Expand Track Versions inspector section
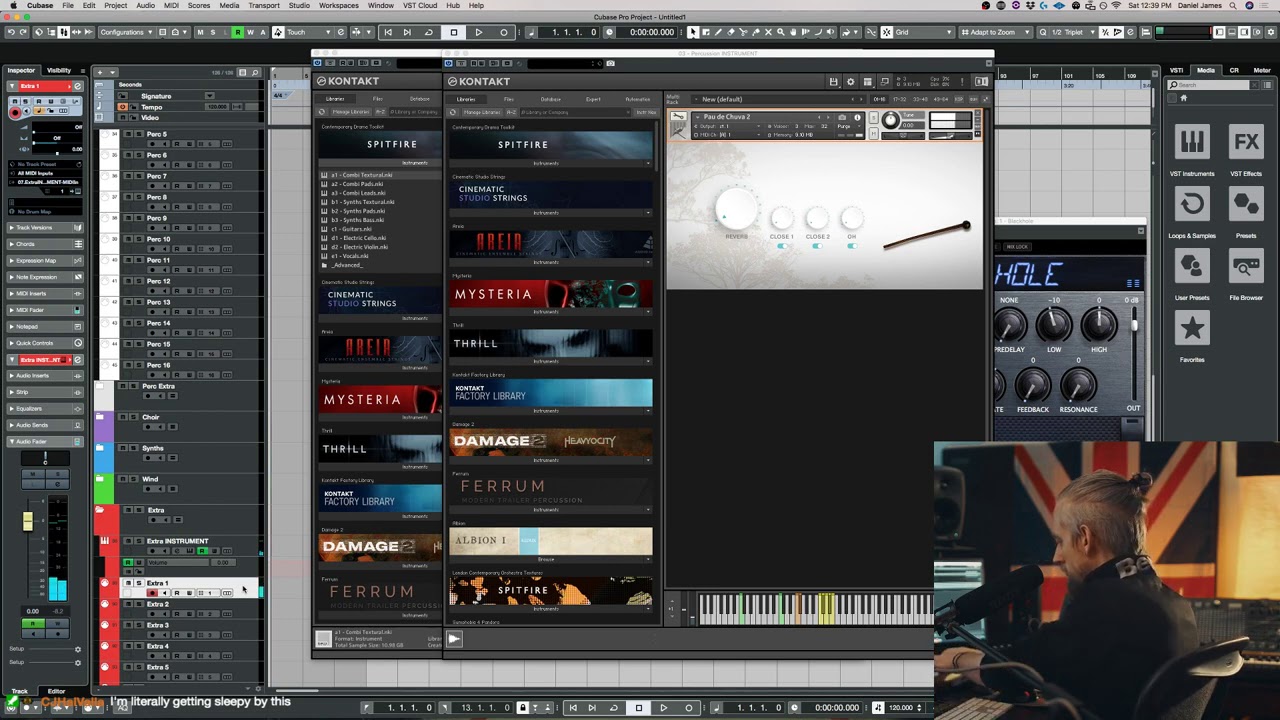 click(x=43, y=227)
